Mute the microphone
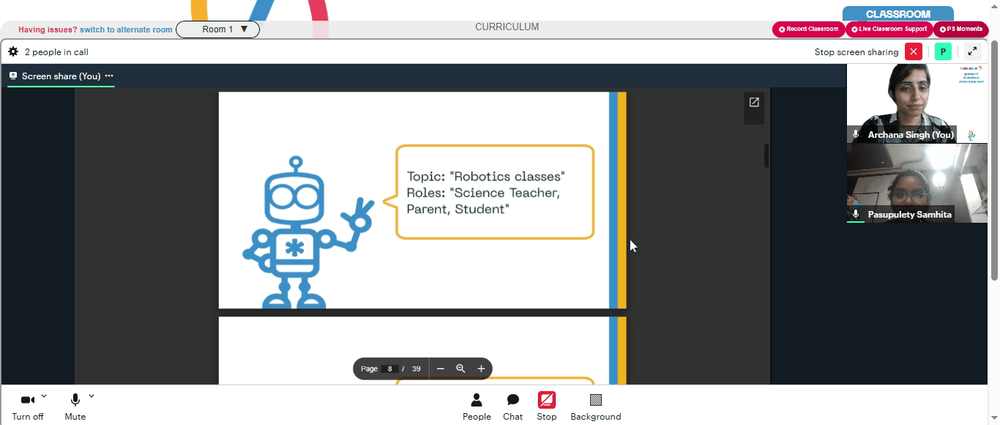The height and width of the screenshot is (425, 1000). click(x=75, y=407)
